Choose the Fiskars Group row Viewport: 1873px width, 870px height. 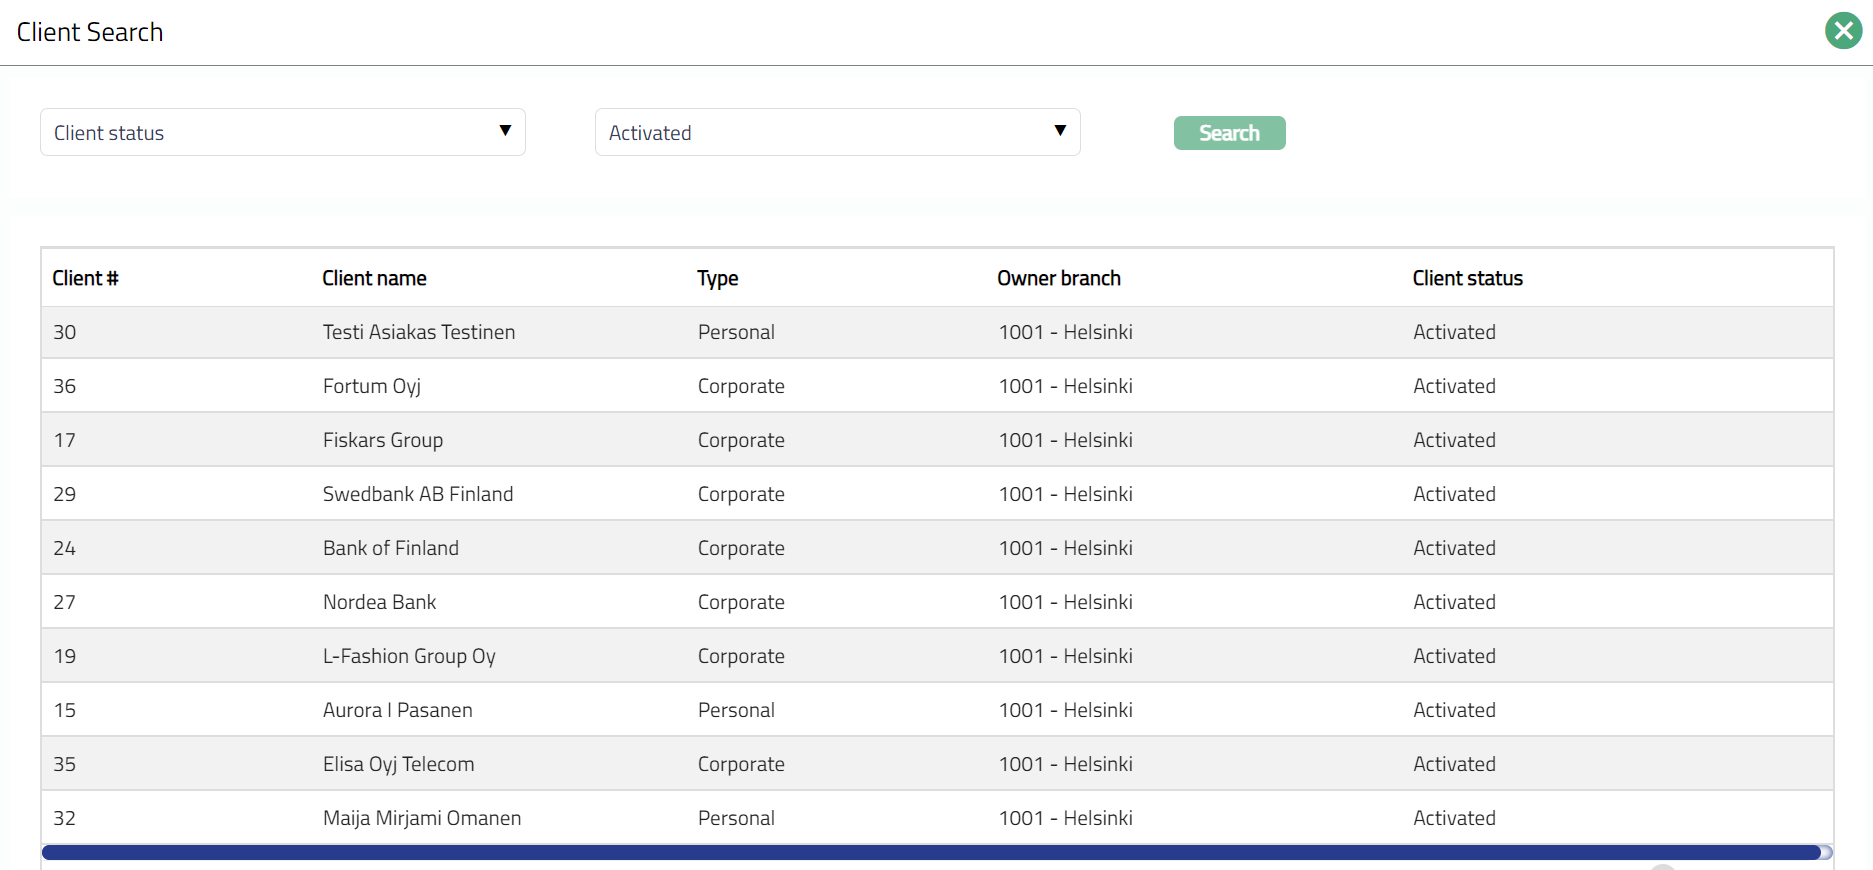(x=382, y=440)
